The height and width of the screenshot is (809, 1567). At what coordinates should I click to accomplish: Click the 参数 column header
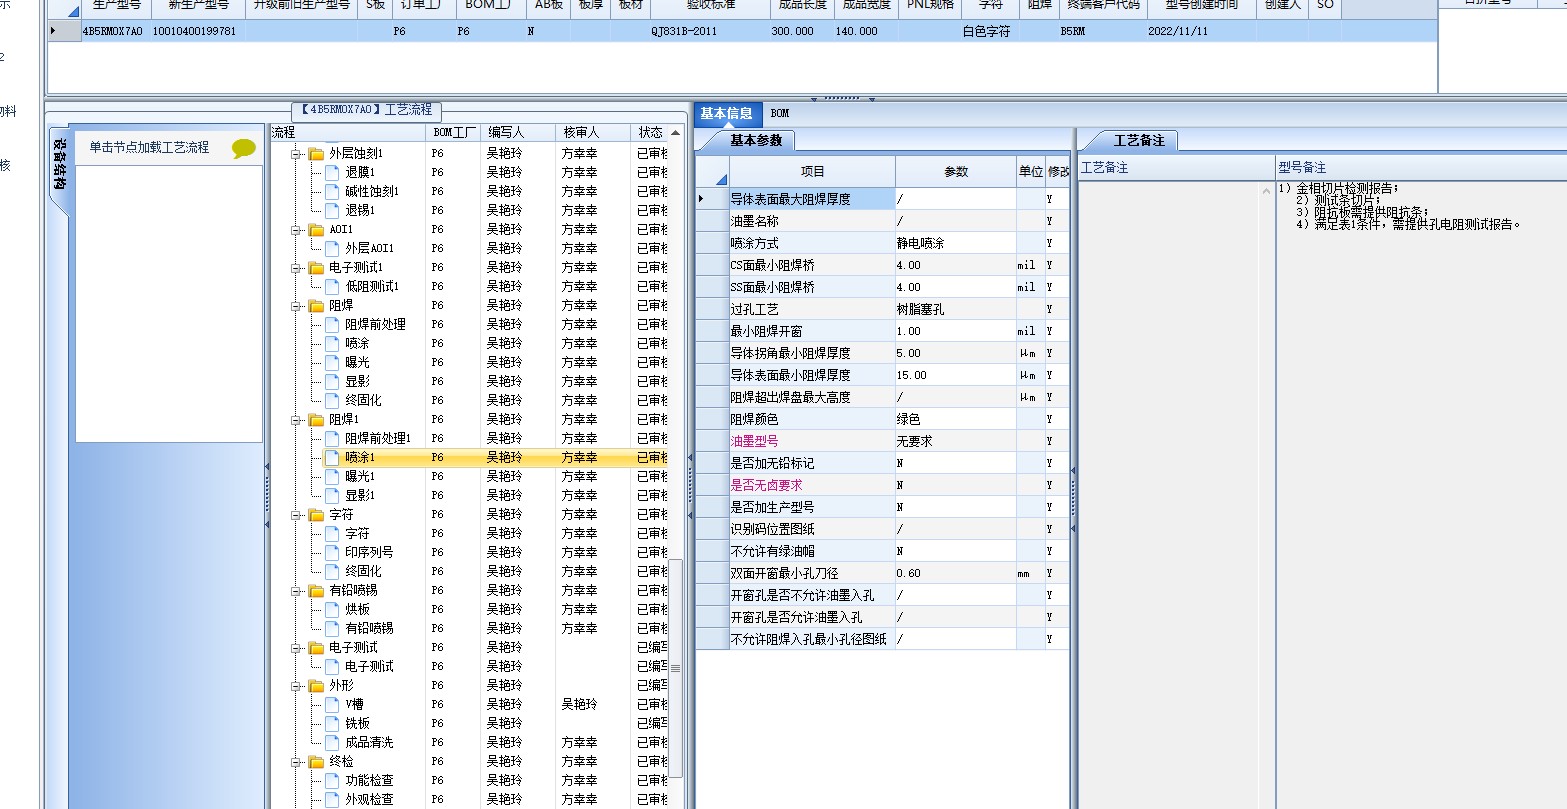pos(956,172)
